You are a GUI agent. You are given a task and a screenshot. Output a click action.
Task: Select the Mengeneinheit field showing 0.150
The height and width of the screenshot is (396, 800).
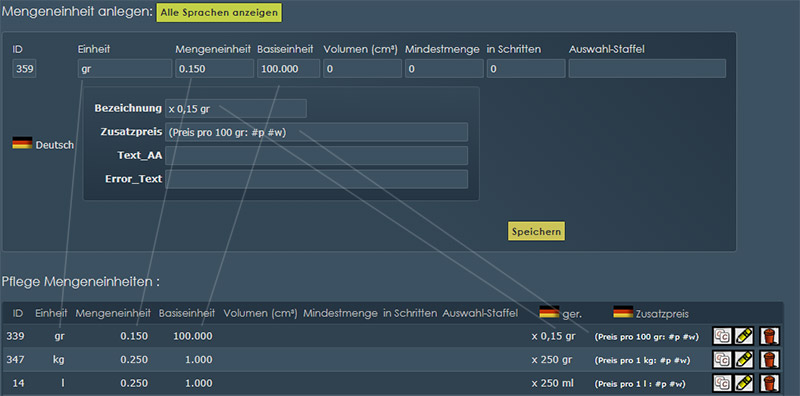click(x=215, y=68)
